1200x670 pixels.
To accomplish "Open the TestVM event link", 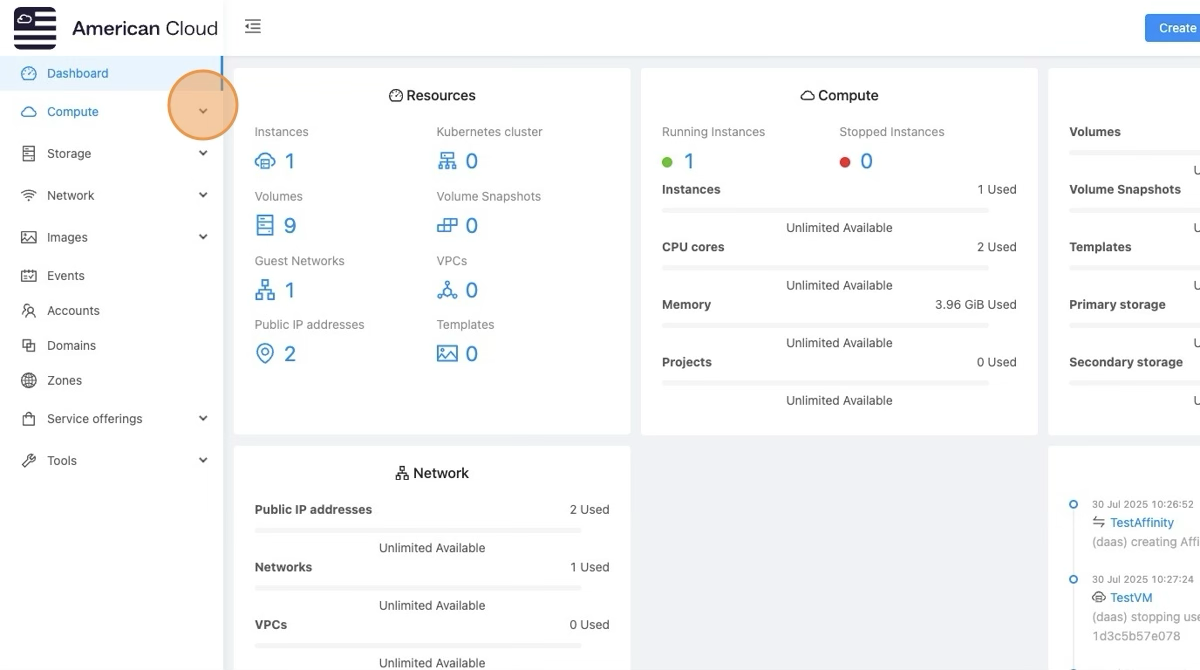I will [1131, 598].
